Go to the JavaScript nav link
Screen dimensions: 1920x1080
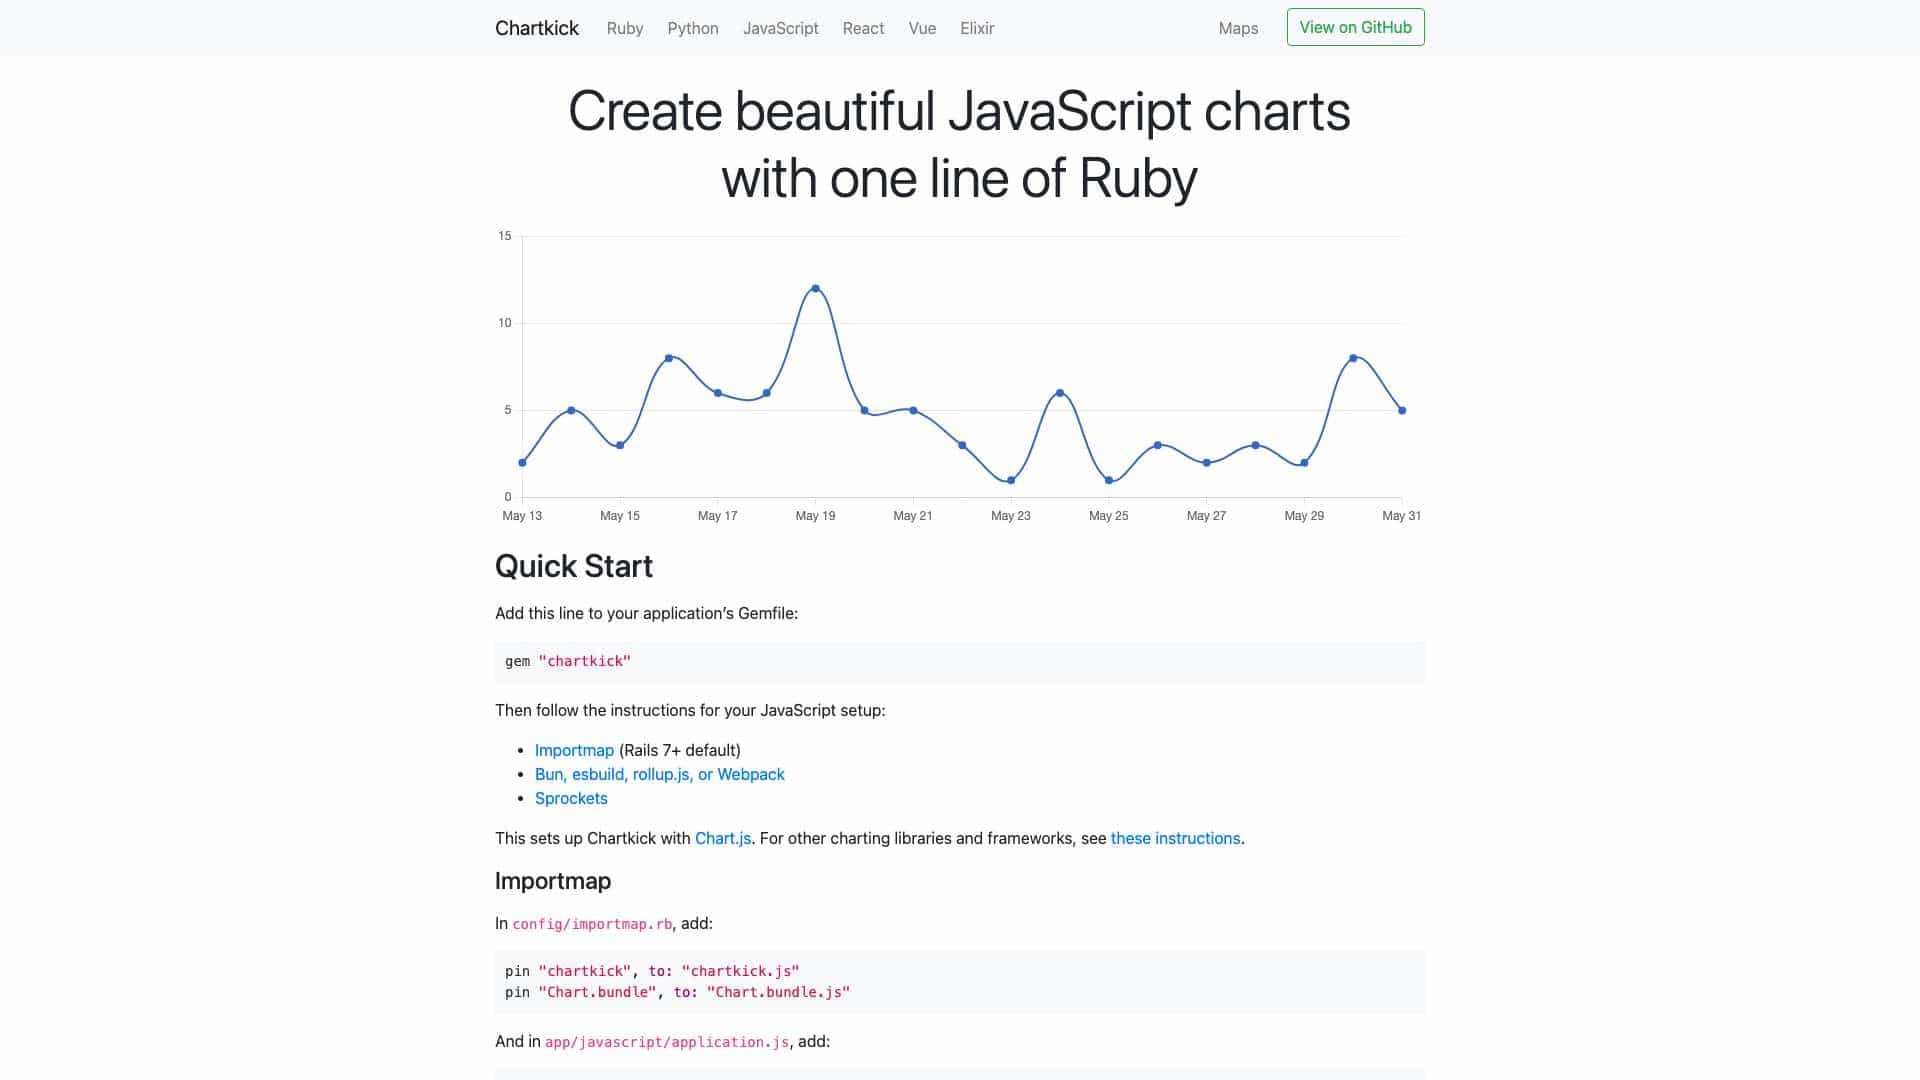(x=781, y=28)
